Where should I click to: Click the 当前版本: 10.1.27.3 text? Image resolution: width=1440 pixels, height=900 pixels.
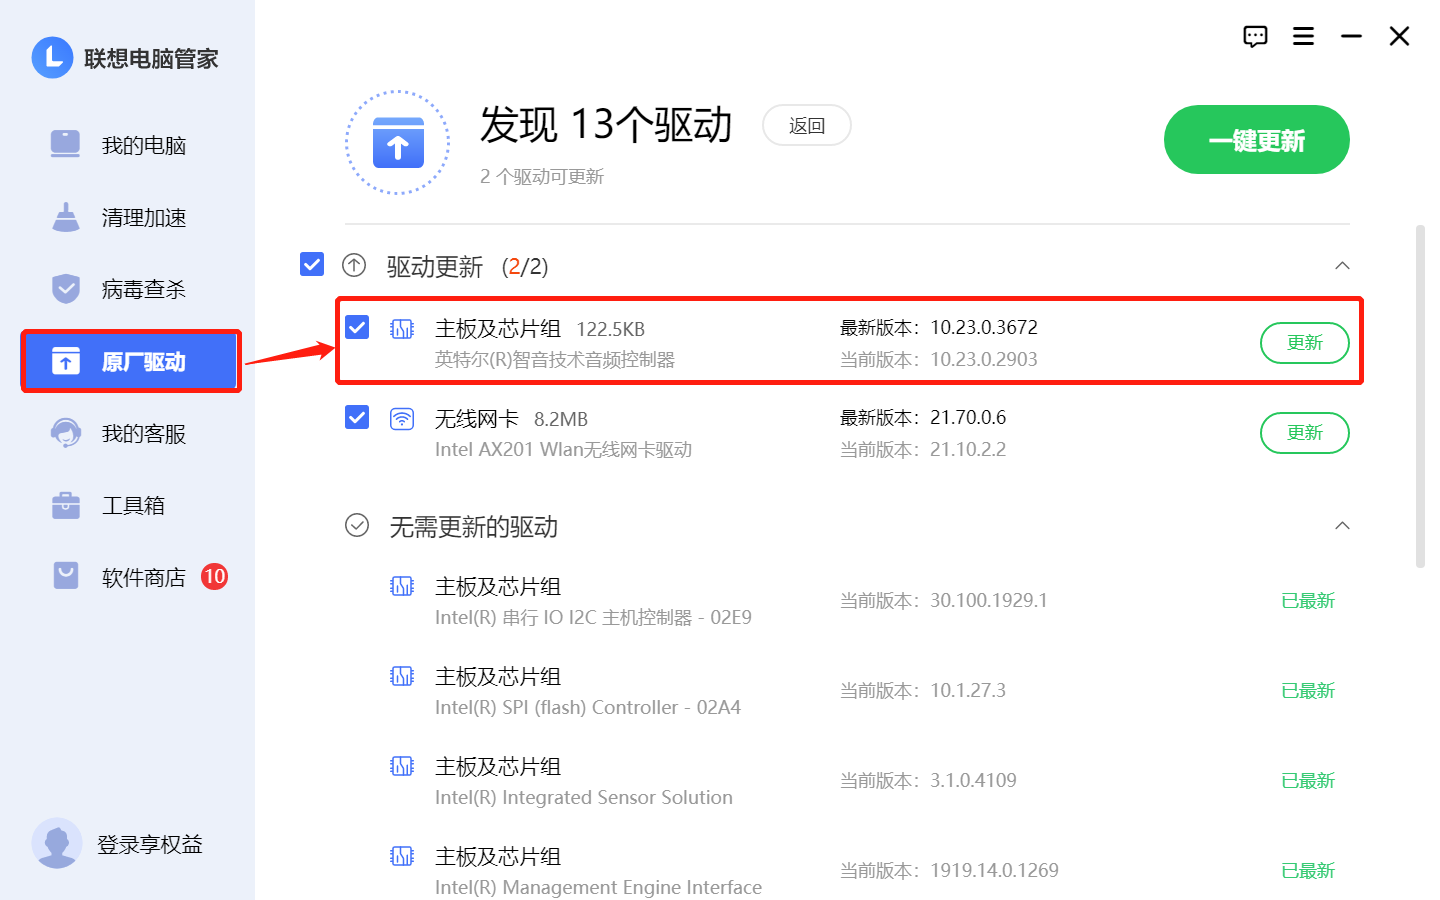pos(923,691)
